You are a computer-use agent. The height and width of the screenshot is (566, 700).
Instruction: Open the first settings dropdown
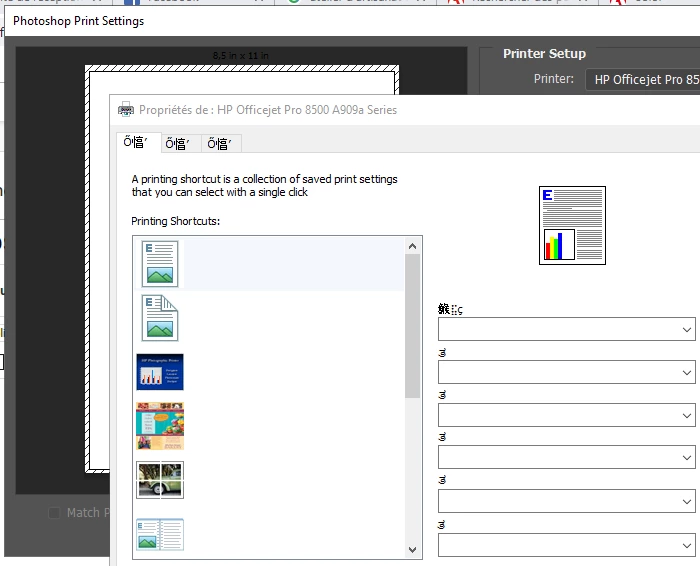coord(567,329)
